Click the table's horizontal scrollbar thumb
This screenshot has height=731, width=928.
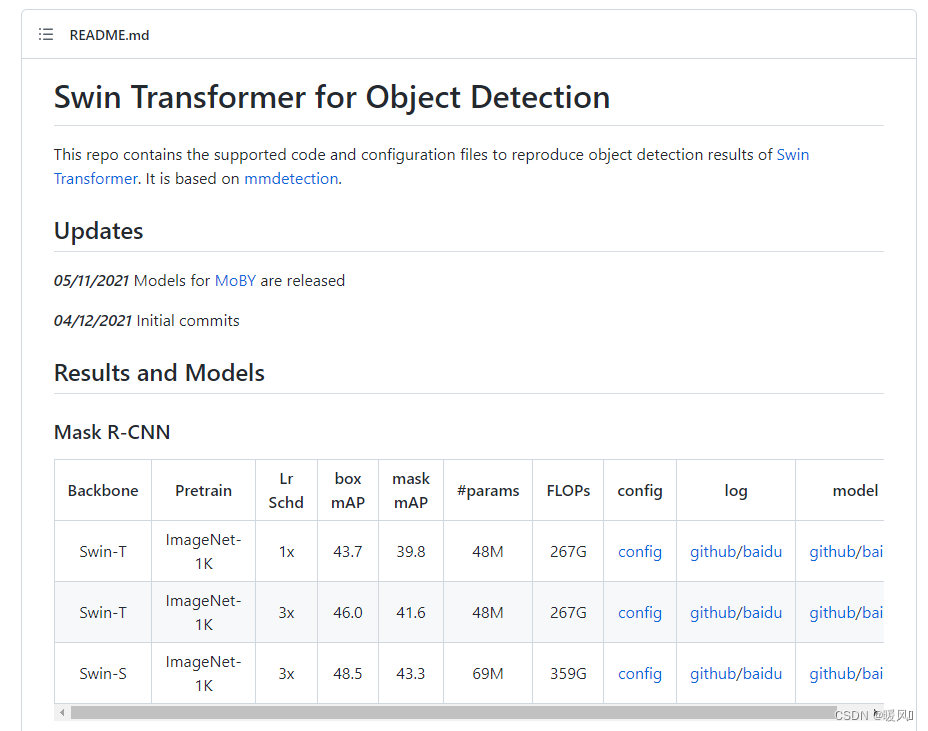(450, 713)
